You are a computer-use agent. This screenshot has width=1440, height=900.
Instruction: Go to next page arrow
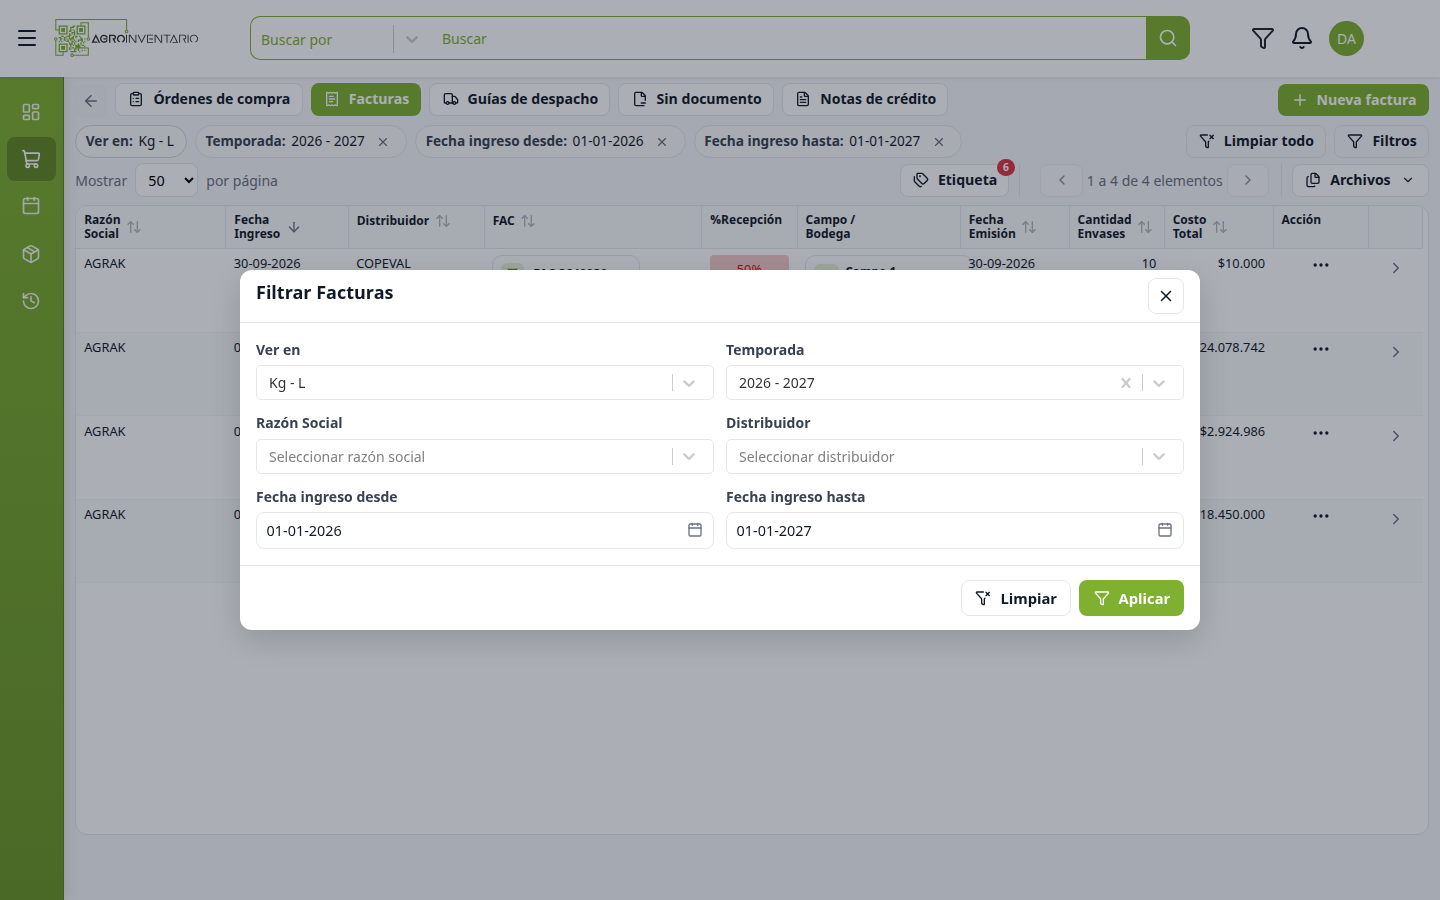point(1248,180)
